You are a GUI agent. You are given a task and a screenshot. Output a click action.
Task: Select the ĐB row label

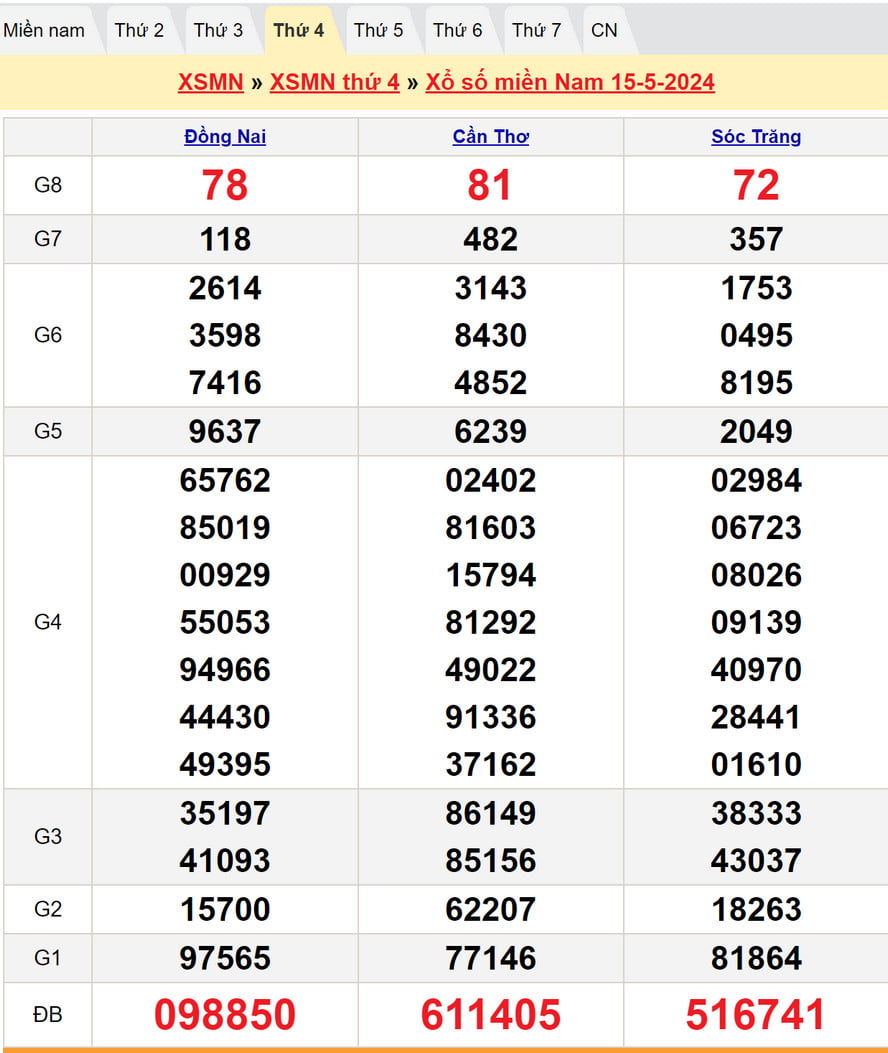click(x=47, y=1014)
